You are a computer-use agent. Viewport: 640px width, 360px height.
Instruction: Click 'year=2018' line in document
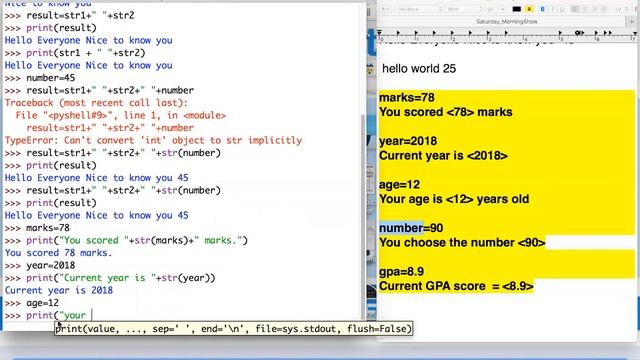[x=408, y=141]
